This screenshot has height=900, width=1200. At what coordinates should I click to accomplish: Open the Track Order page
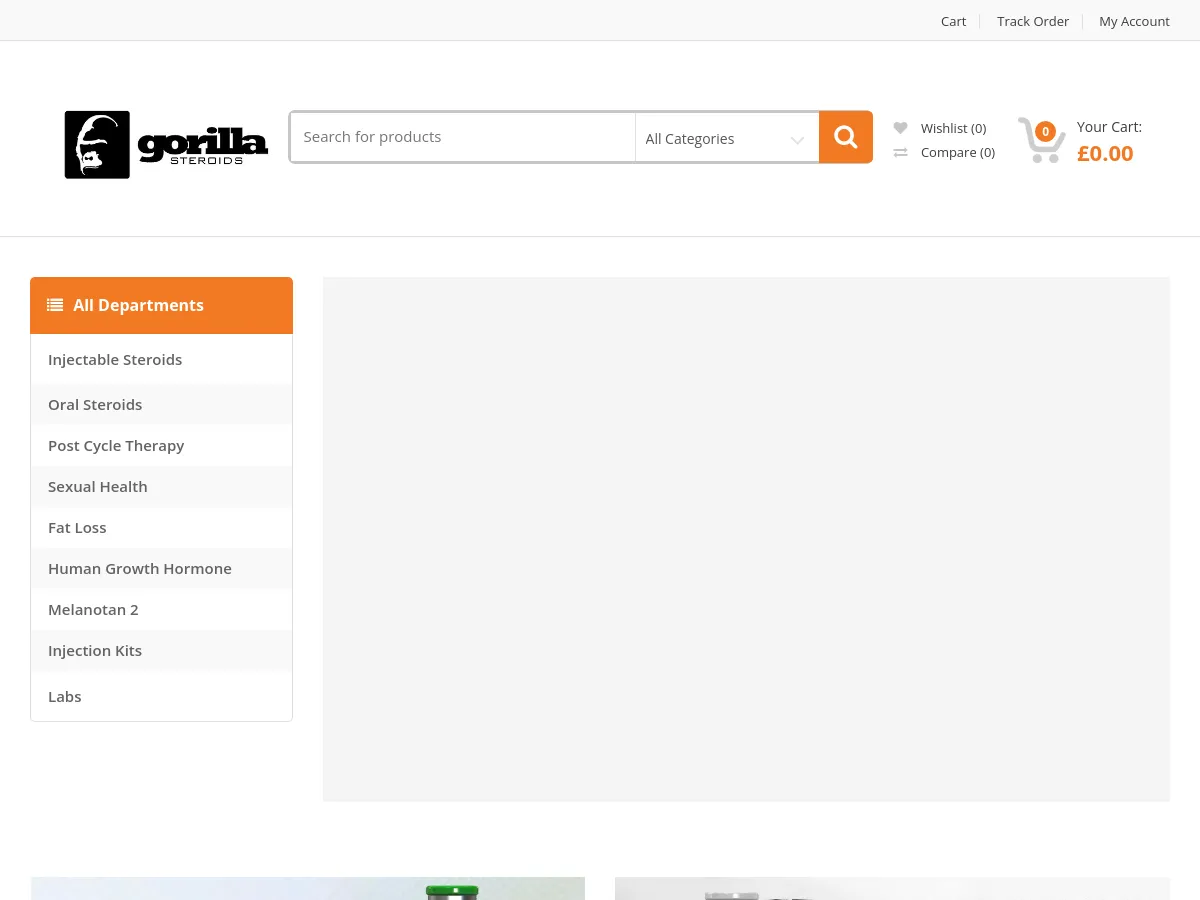click(x=1033, y=21)
